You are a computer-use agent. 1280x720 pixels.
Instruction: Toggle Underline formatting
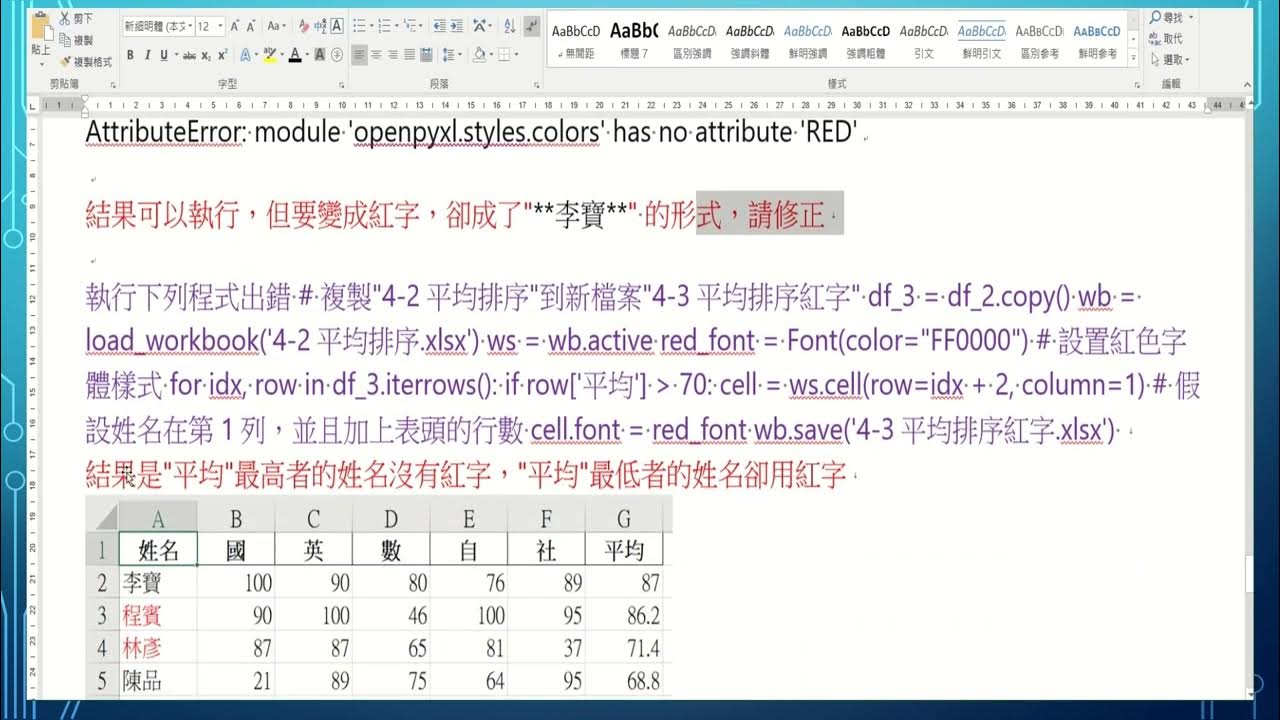[x=163, y=55]
